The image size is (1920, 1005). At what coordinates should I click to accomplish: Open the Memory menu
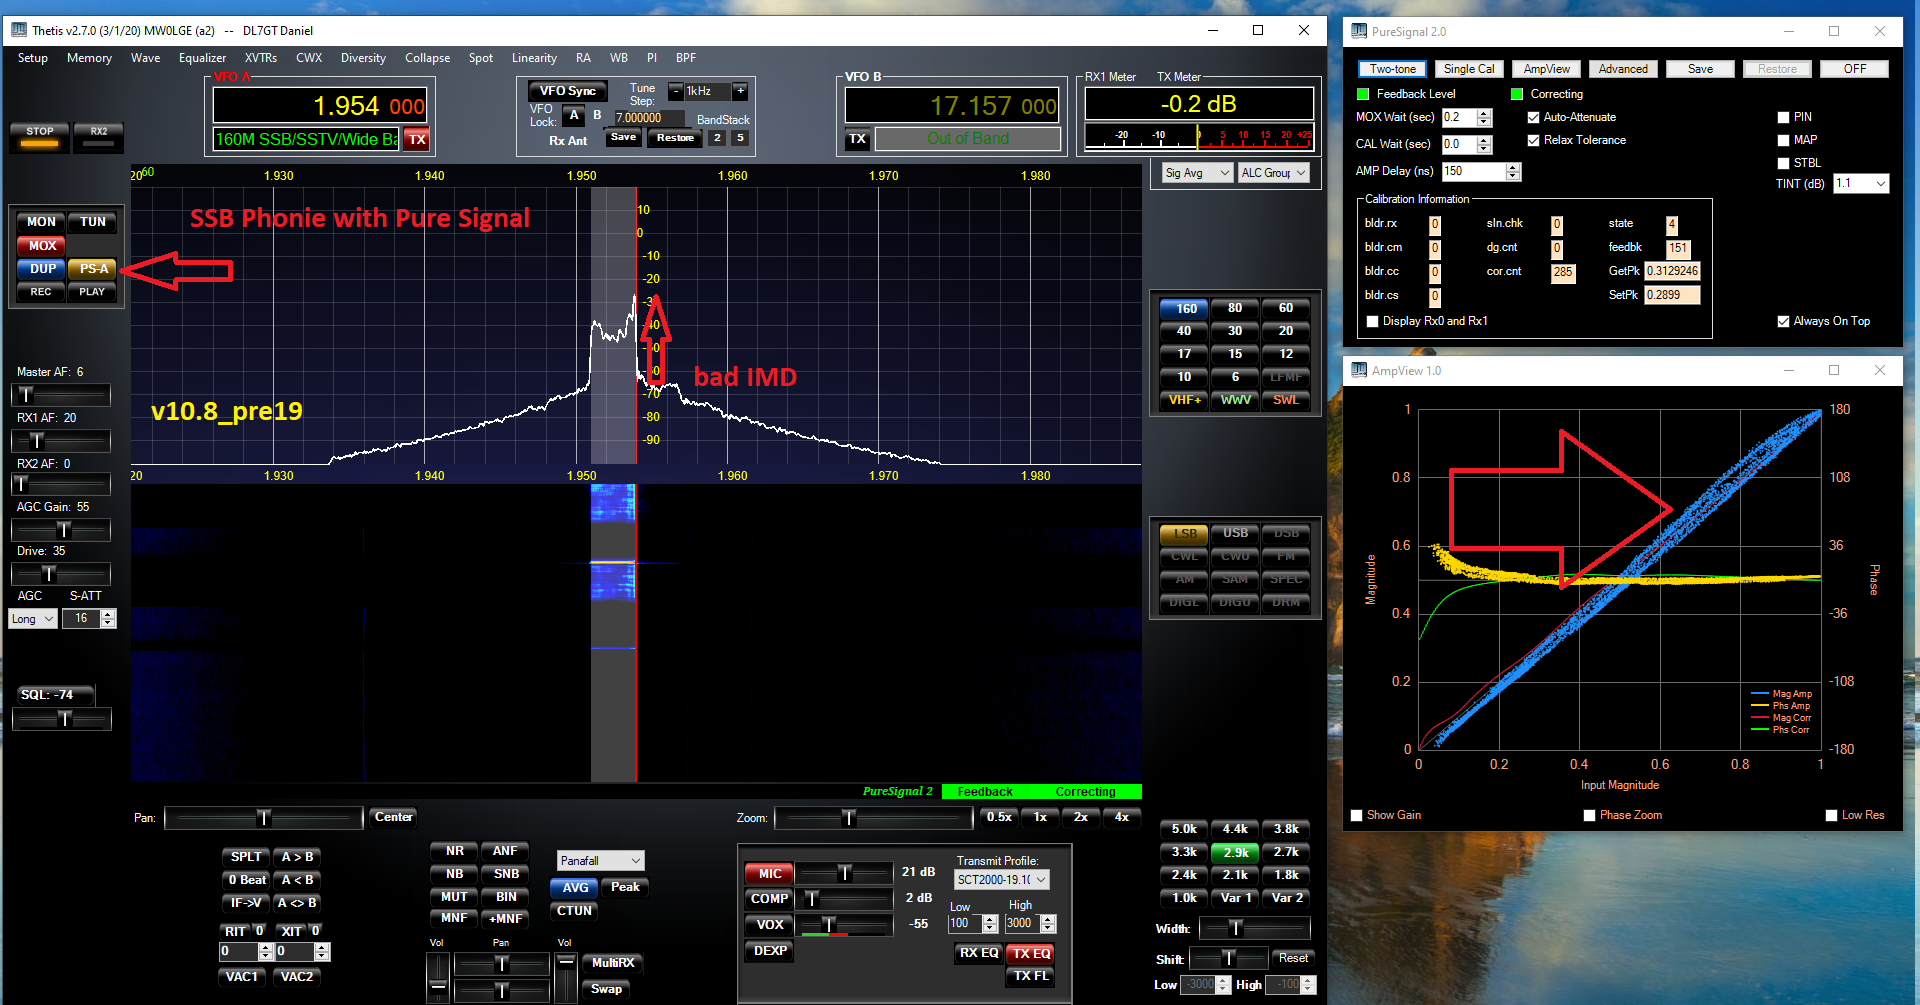pyautogui.click(x=89, y=58)
